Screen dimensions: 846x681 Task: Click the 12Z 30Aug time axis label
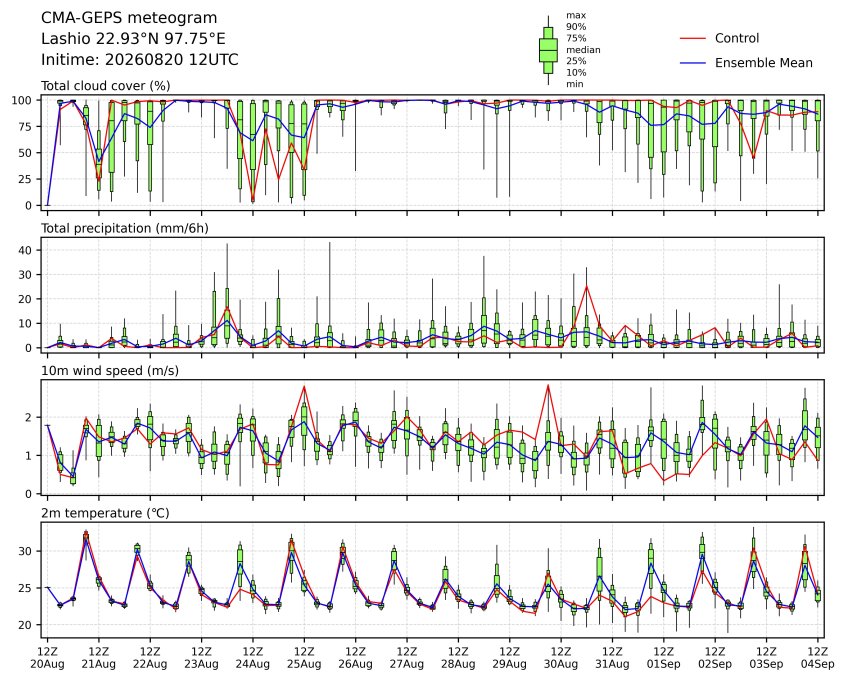point(561,658)
